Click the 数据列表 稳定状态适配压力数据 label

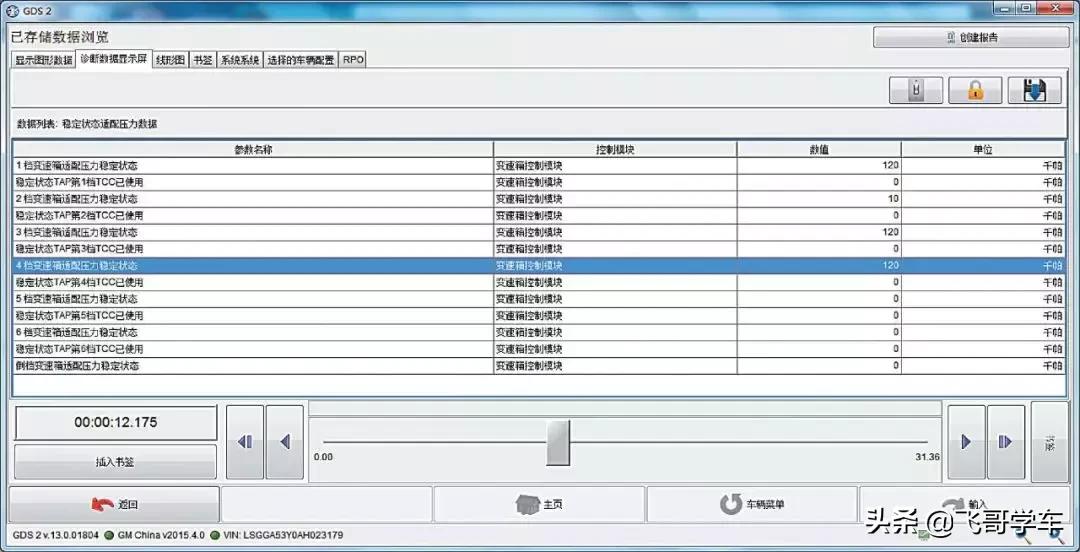click(87, 125)
